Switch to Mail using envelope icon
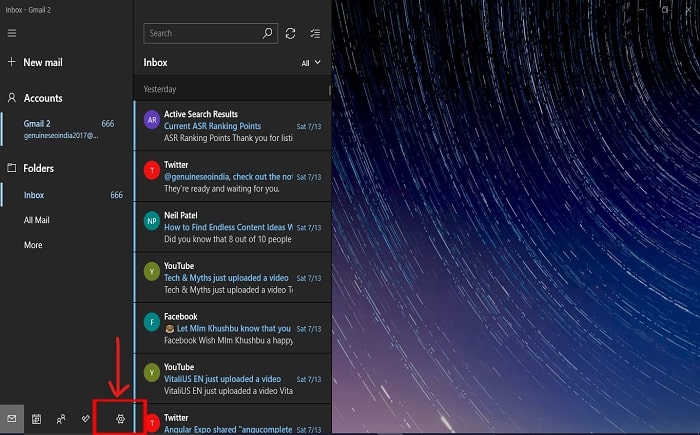700x435 pixels. click(12, 418)
